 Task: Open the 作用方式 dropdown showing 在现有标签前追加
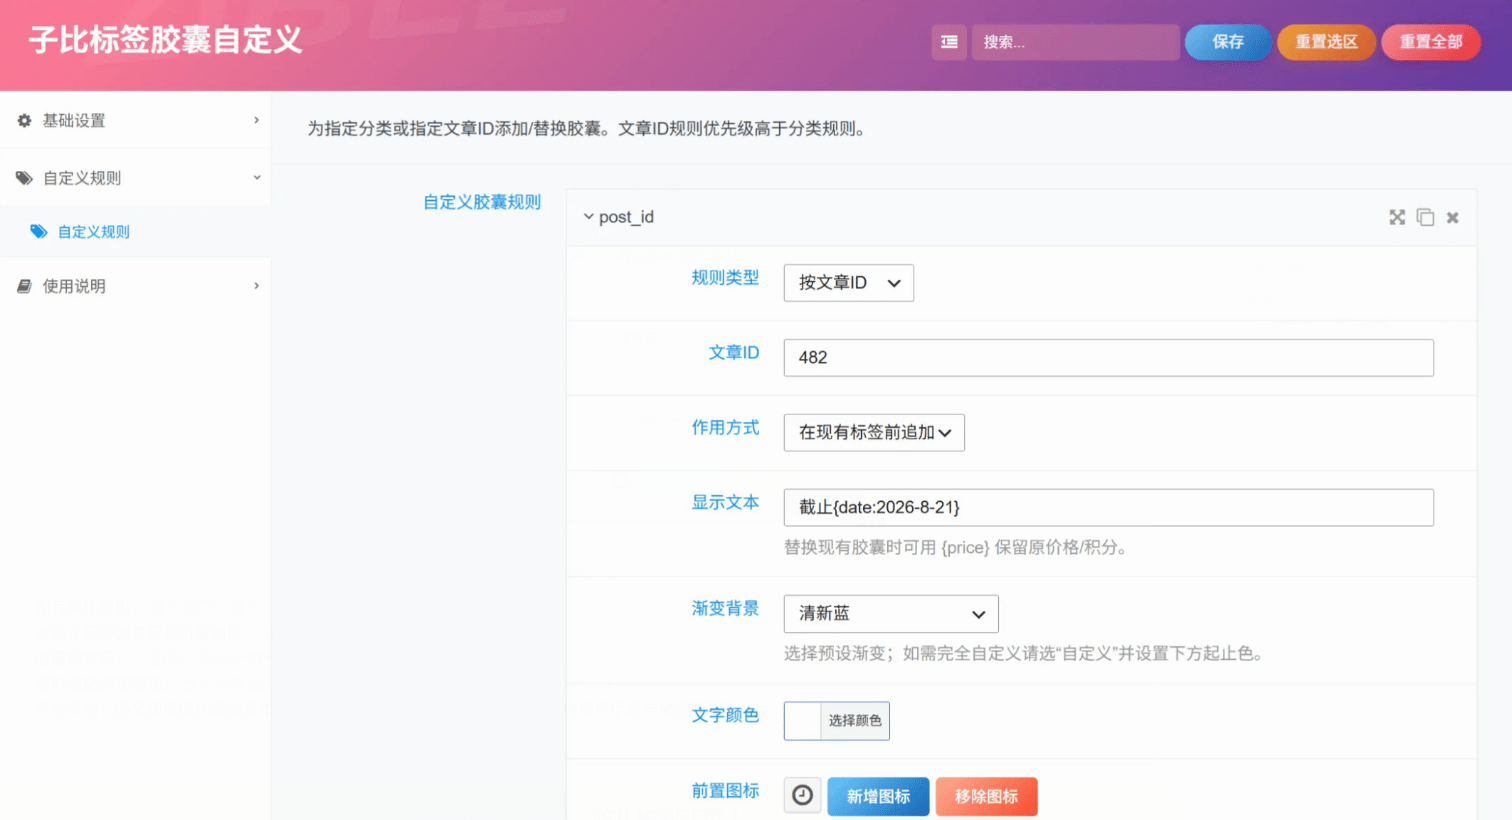click(874, 433)
